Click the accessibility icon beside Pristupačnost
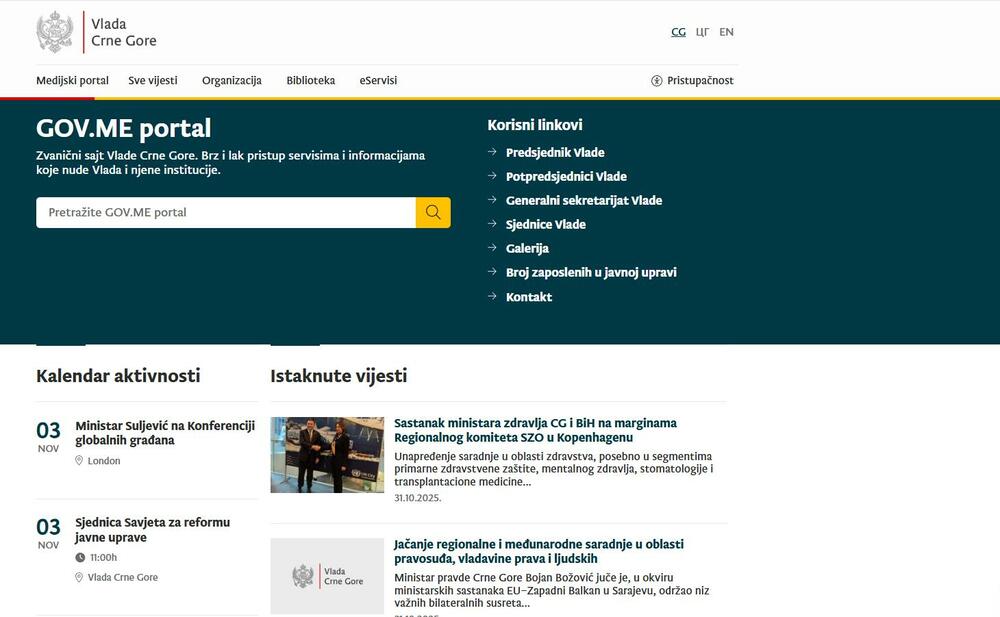The image size is (1000, 617). click(x=657, y=81)
